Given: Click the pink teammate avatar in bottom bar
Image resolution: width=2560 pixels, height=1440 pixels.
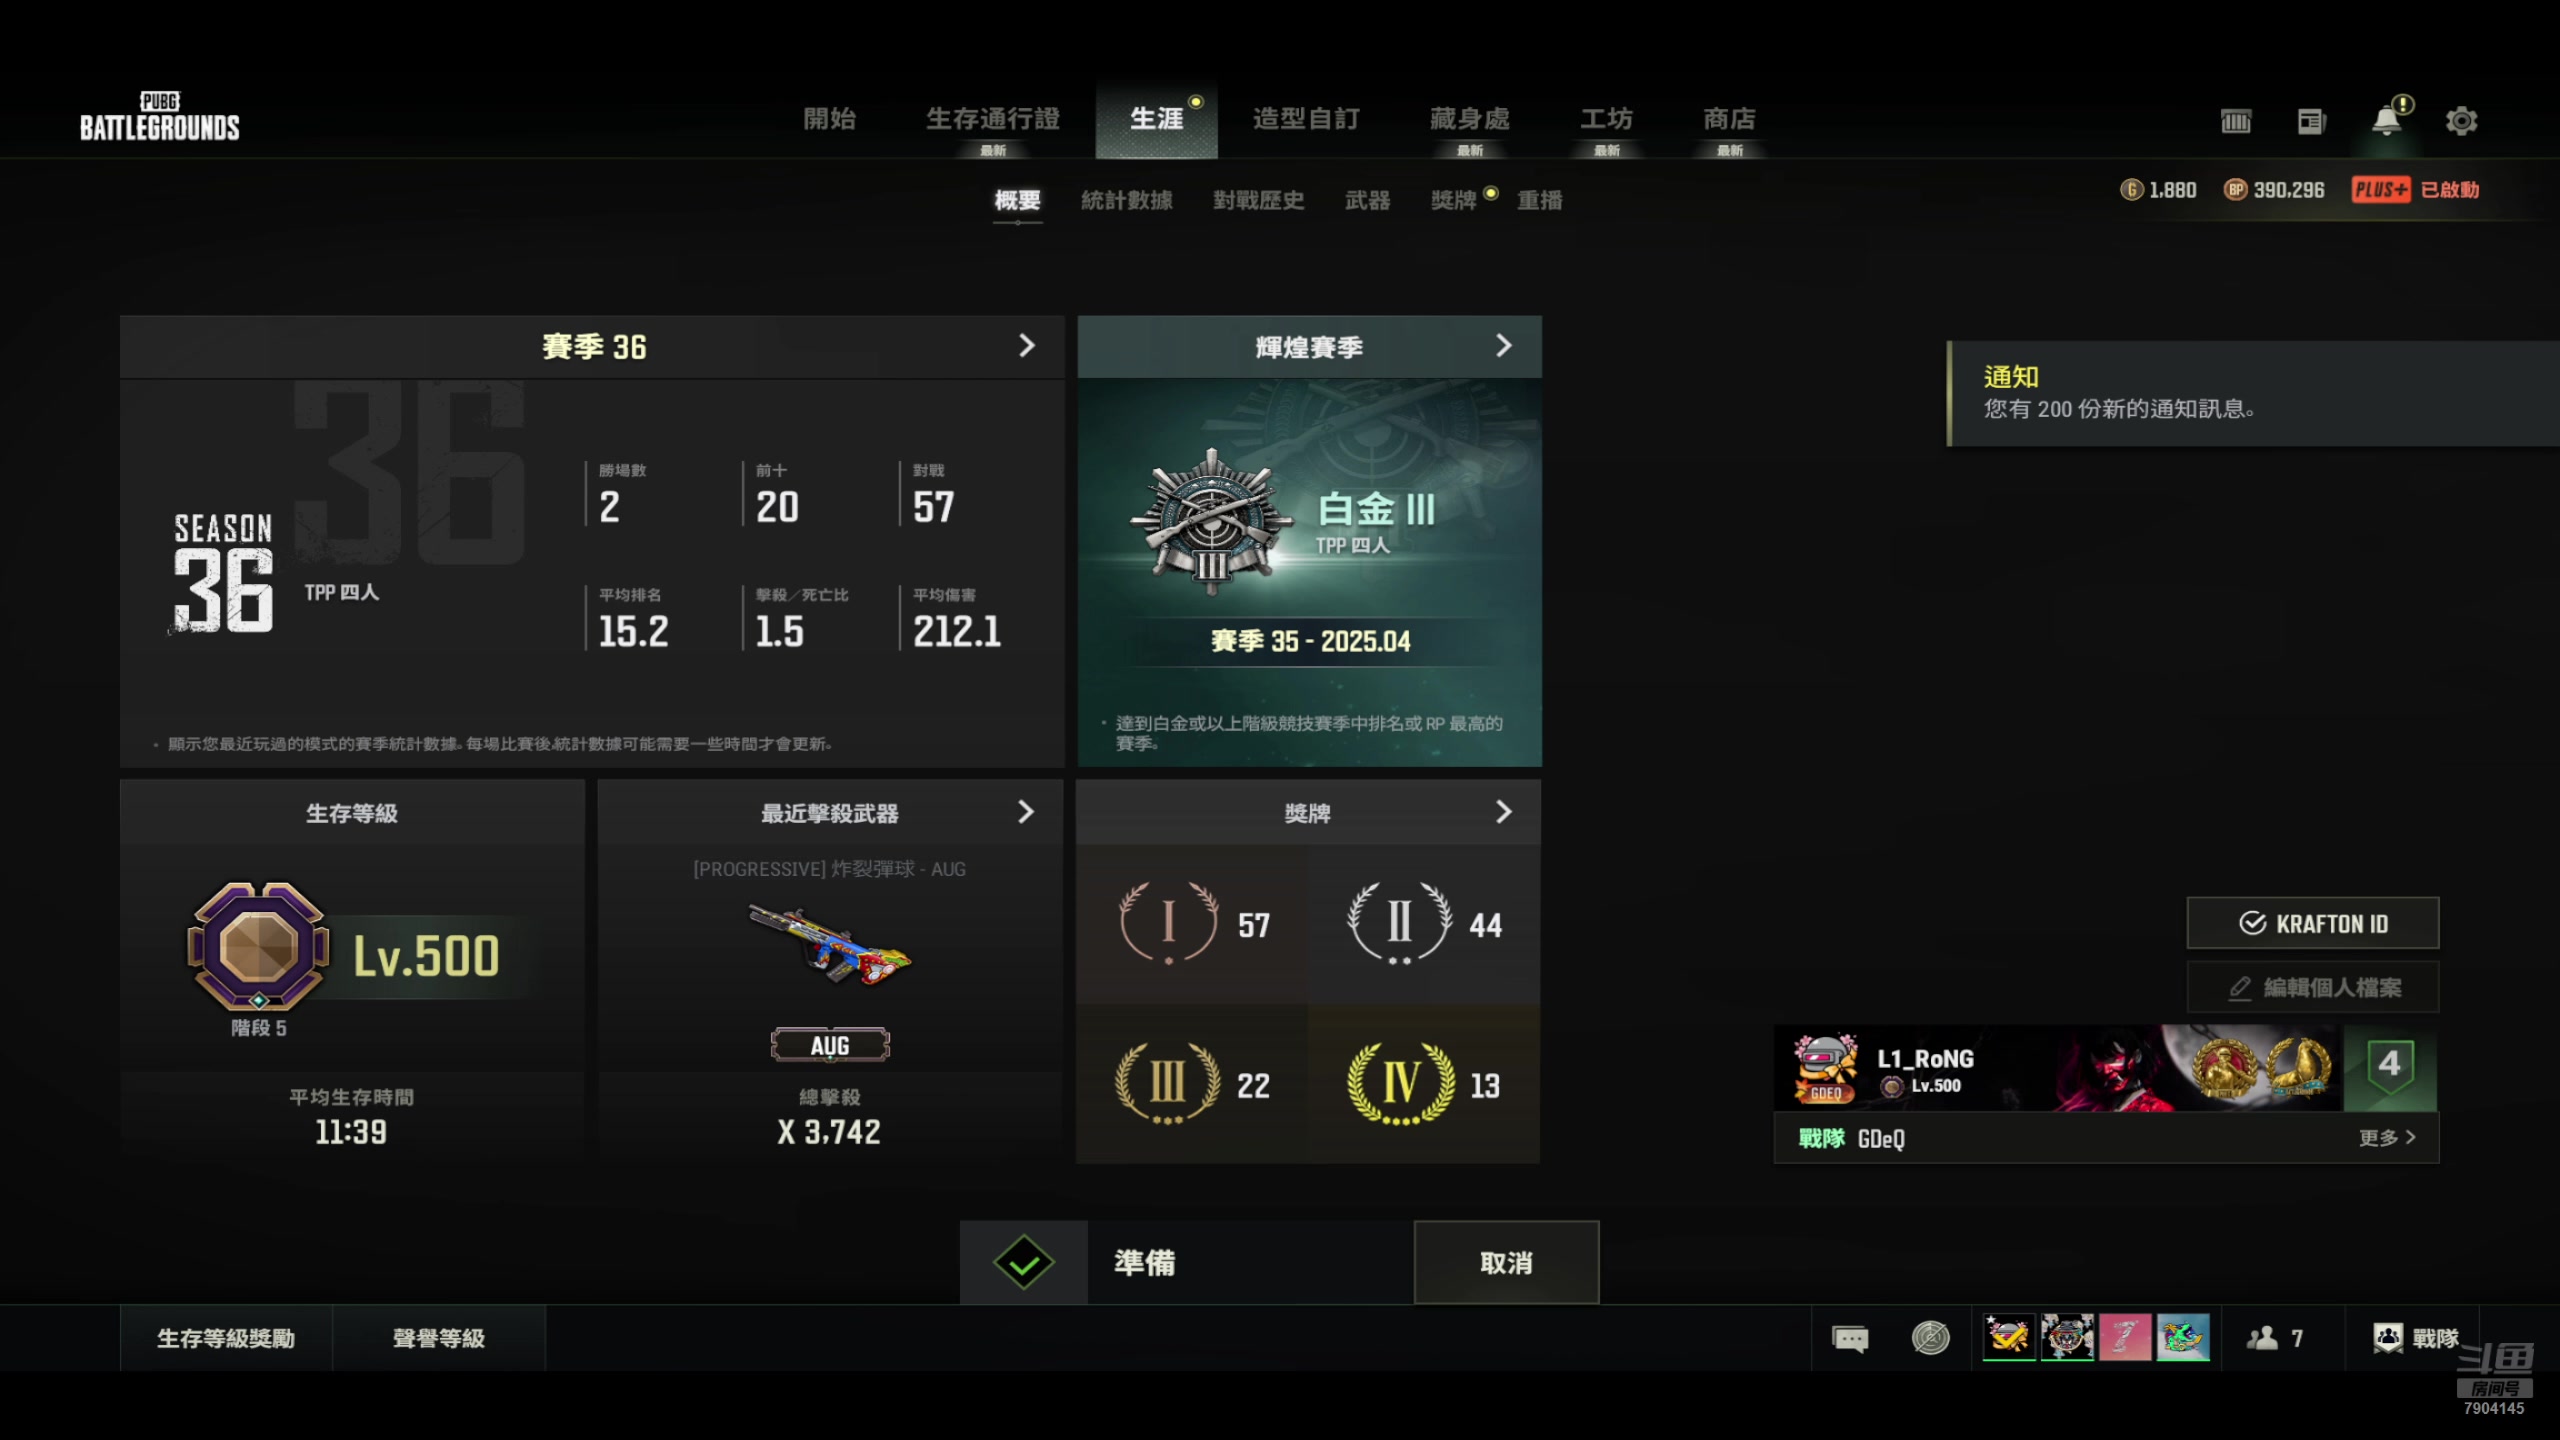Looking at the screenshot, I should [2125, 1338].
